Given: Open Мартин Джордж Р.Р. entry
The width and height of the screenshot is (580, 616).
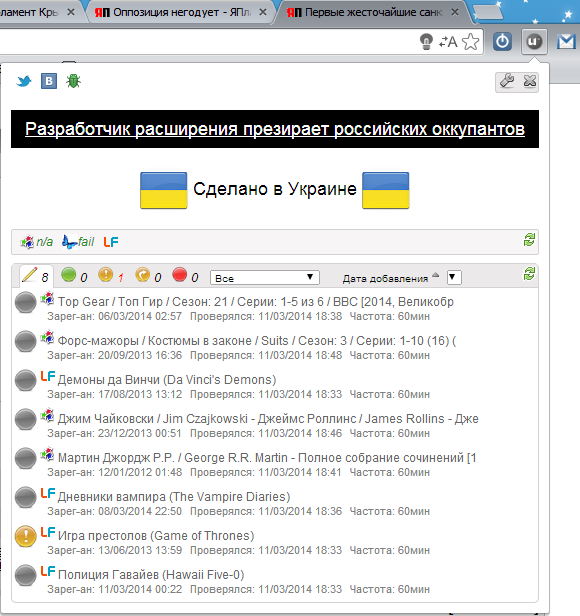Looking at the screenshot, I should click(267, 458).
